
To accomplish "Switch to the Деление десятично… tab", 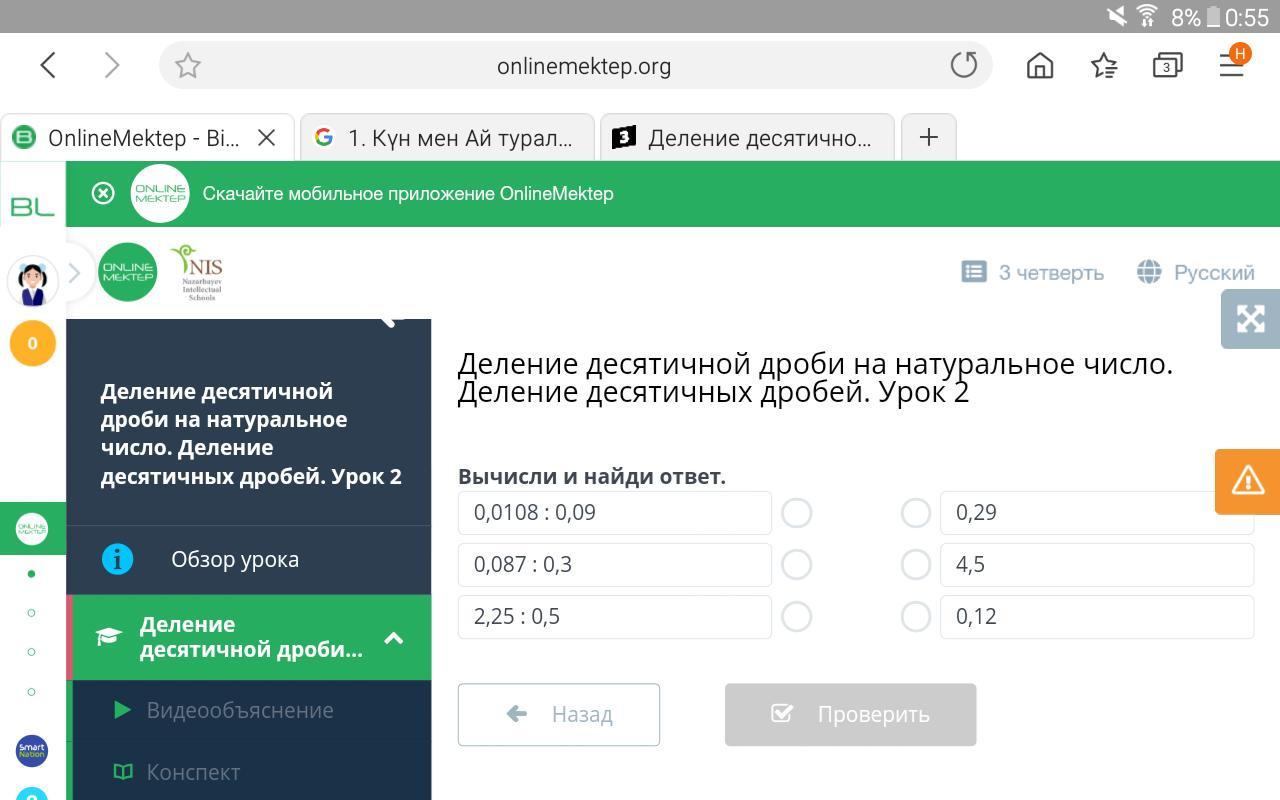I will (747, 138).
